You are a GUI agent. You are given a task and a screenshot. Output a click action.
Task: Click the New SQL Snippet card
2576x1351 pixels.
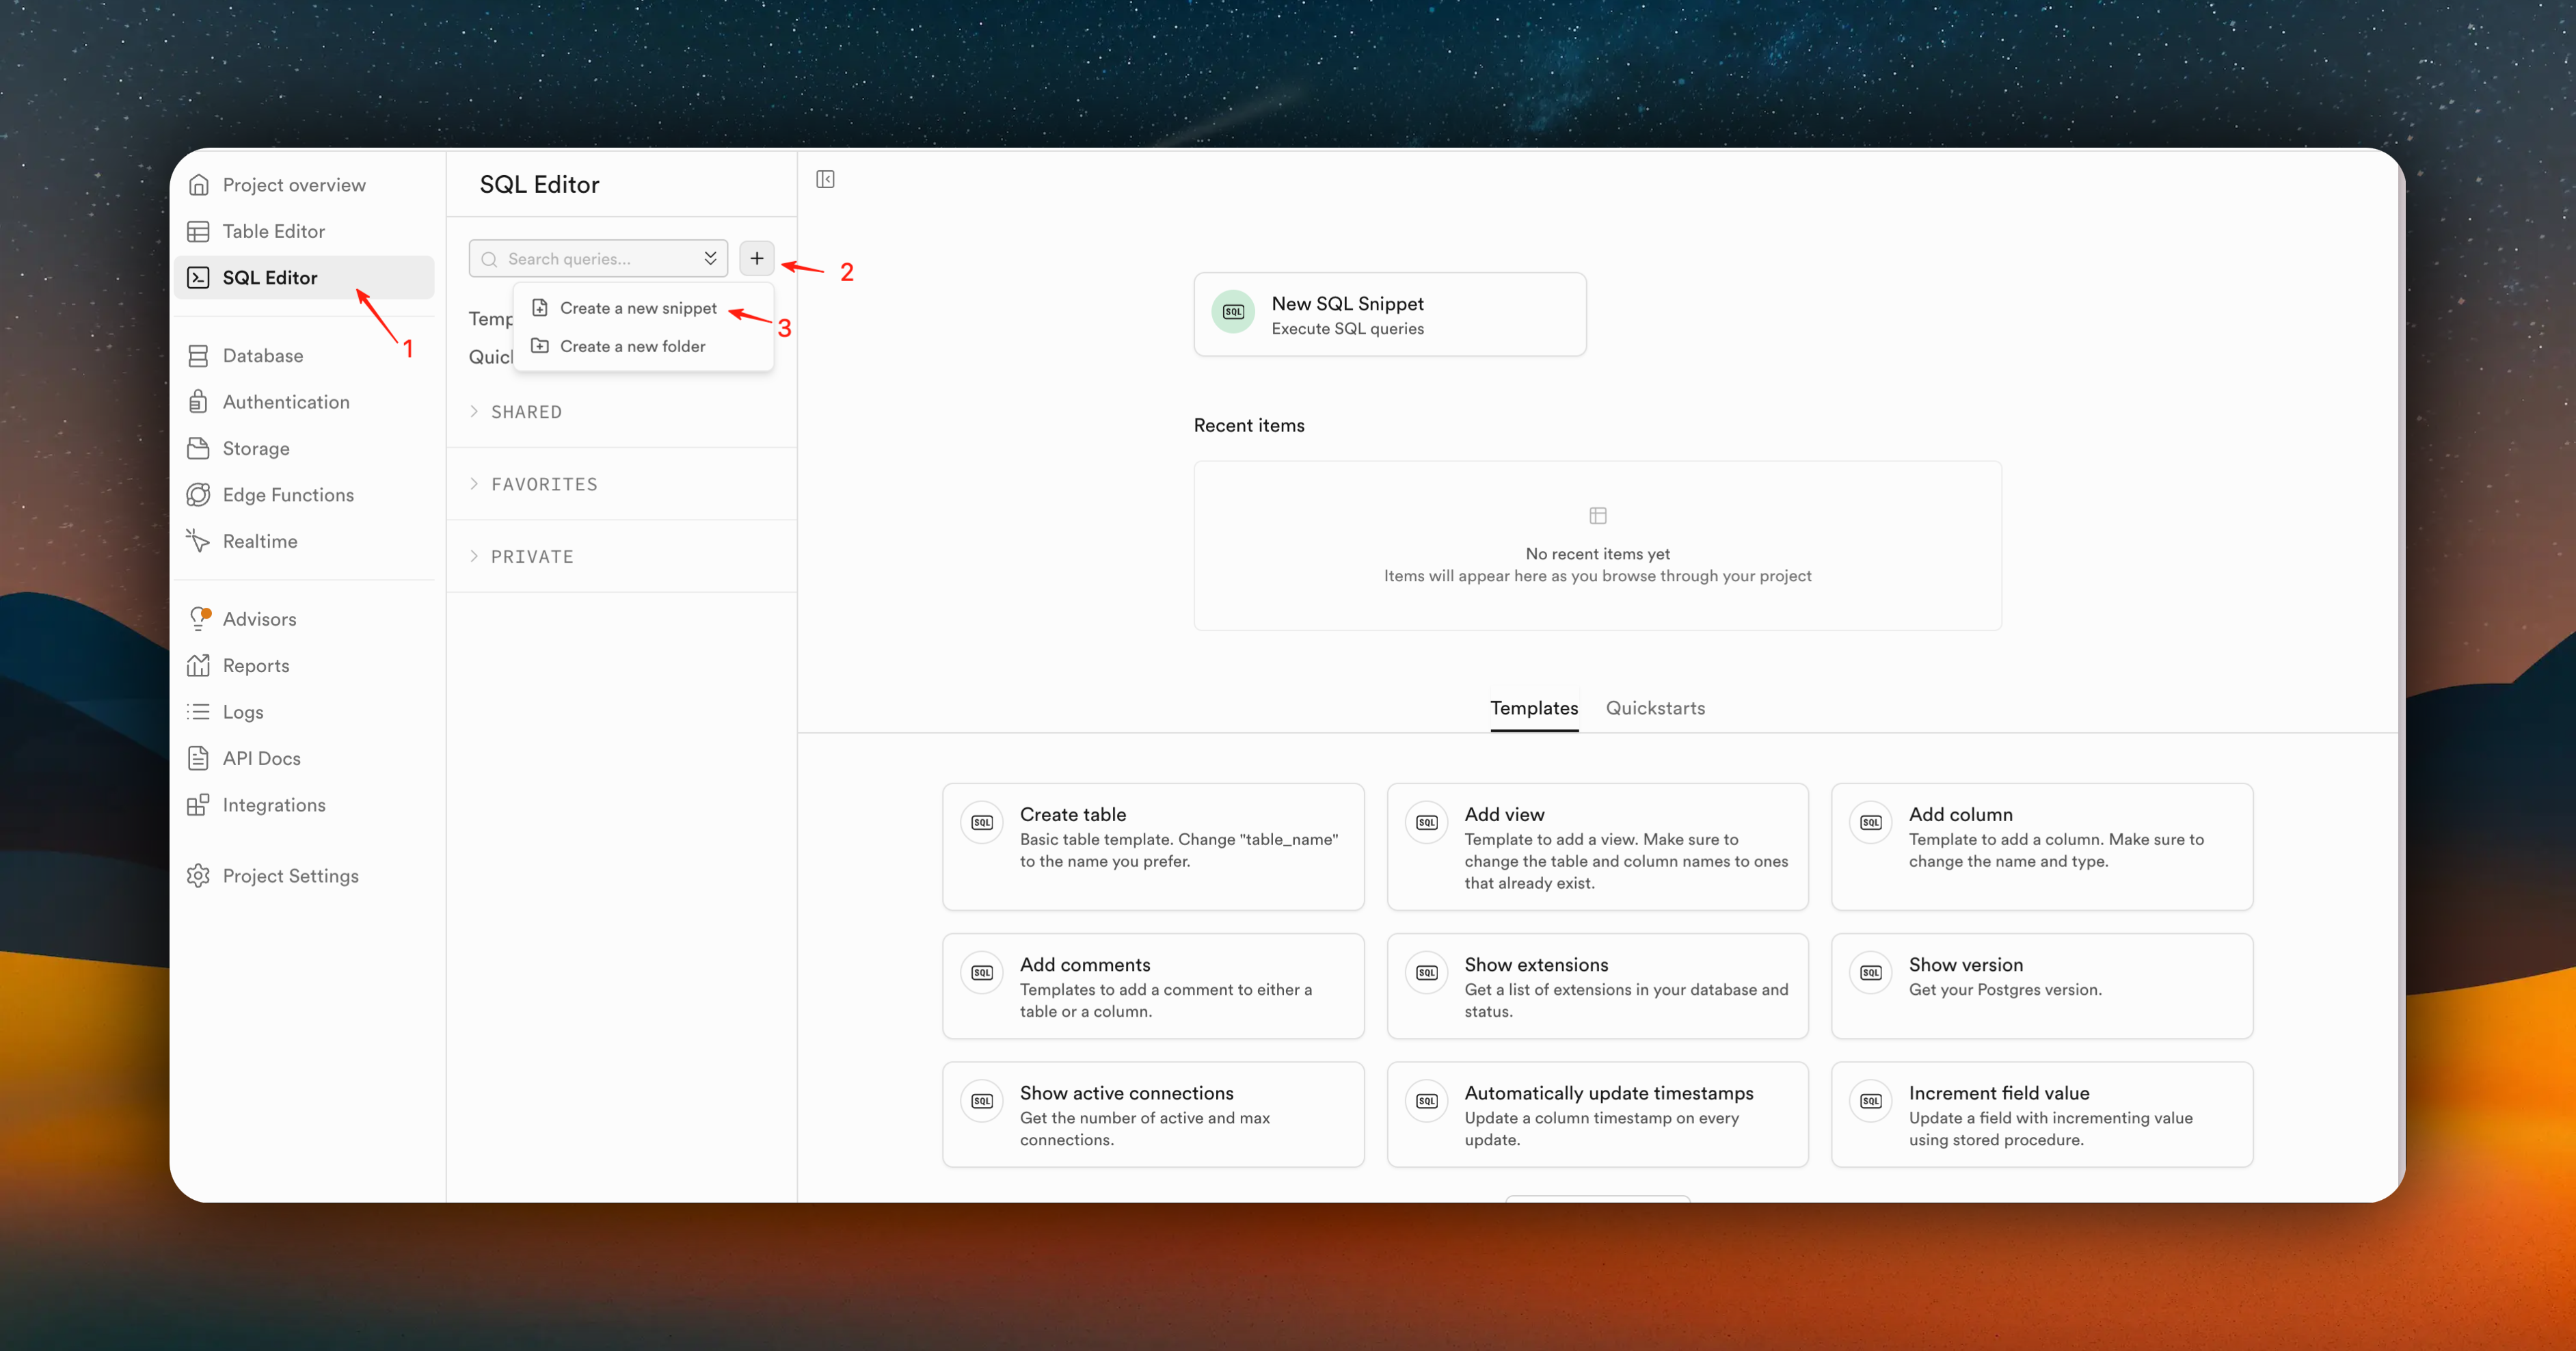pos(1388,314)
